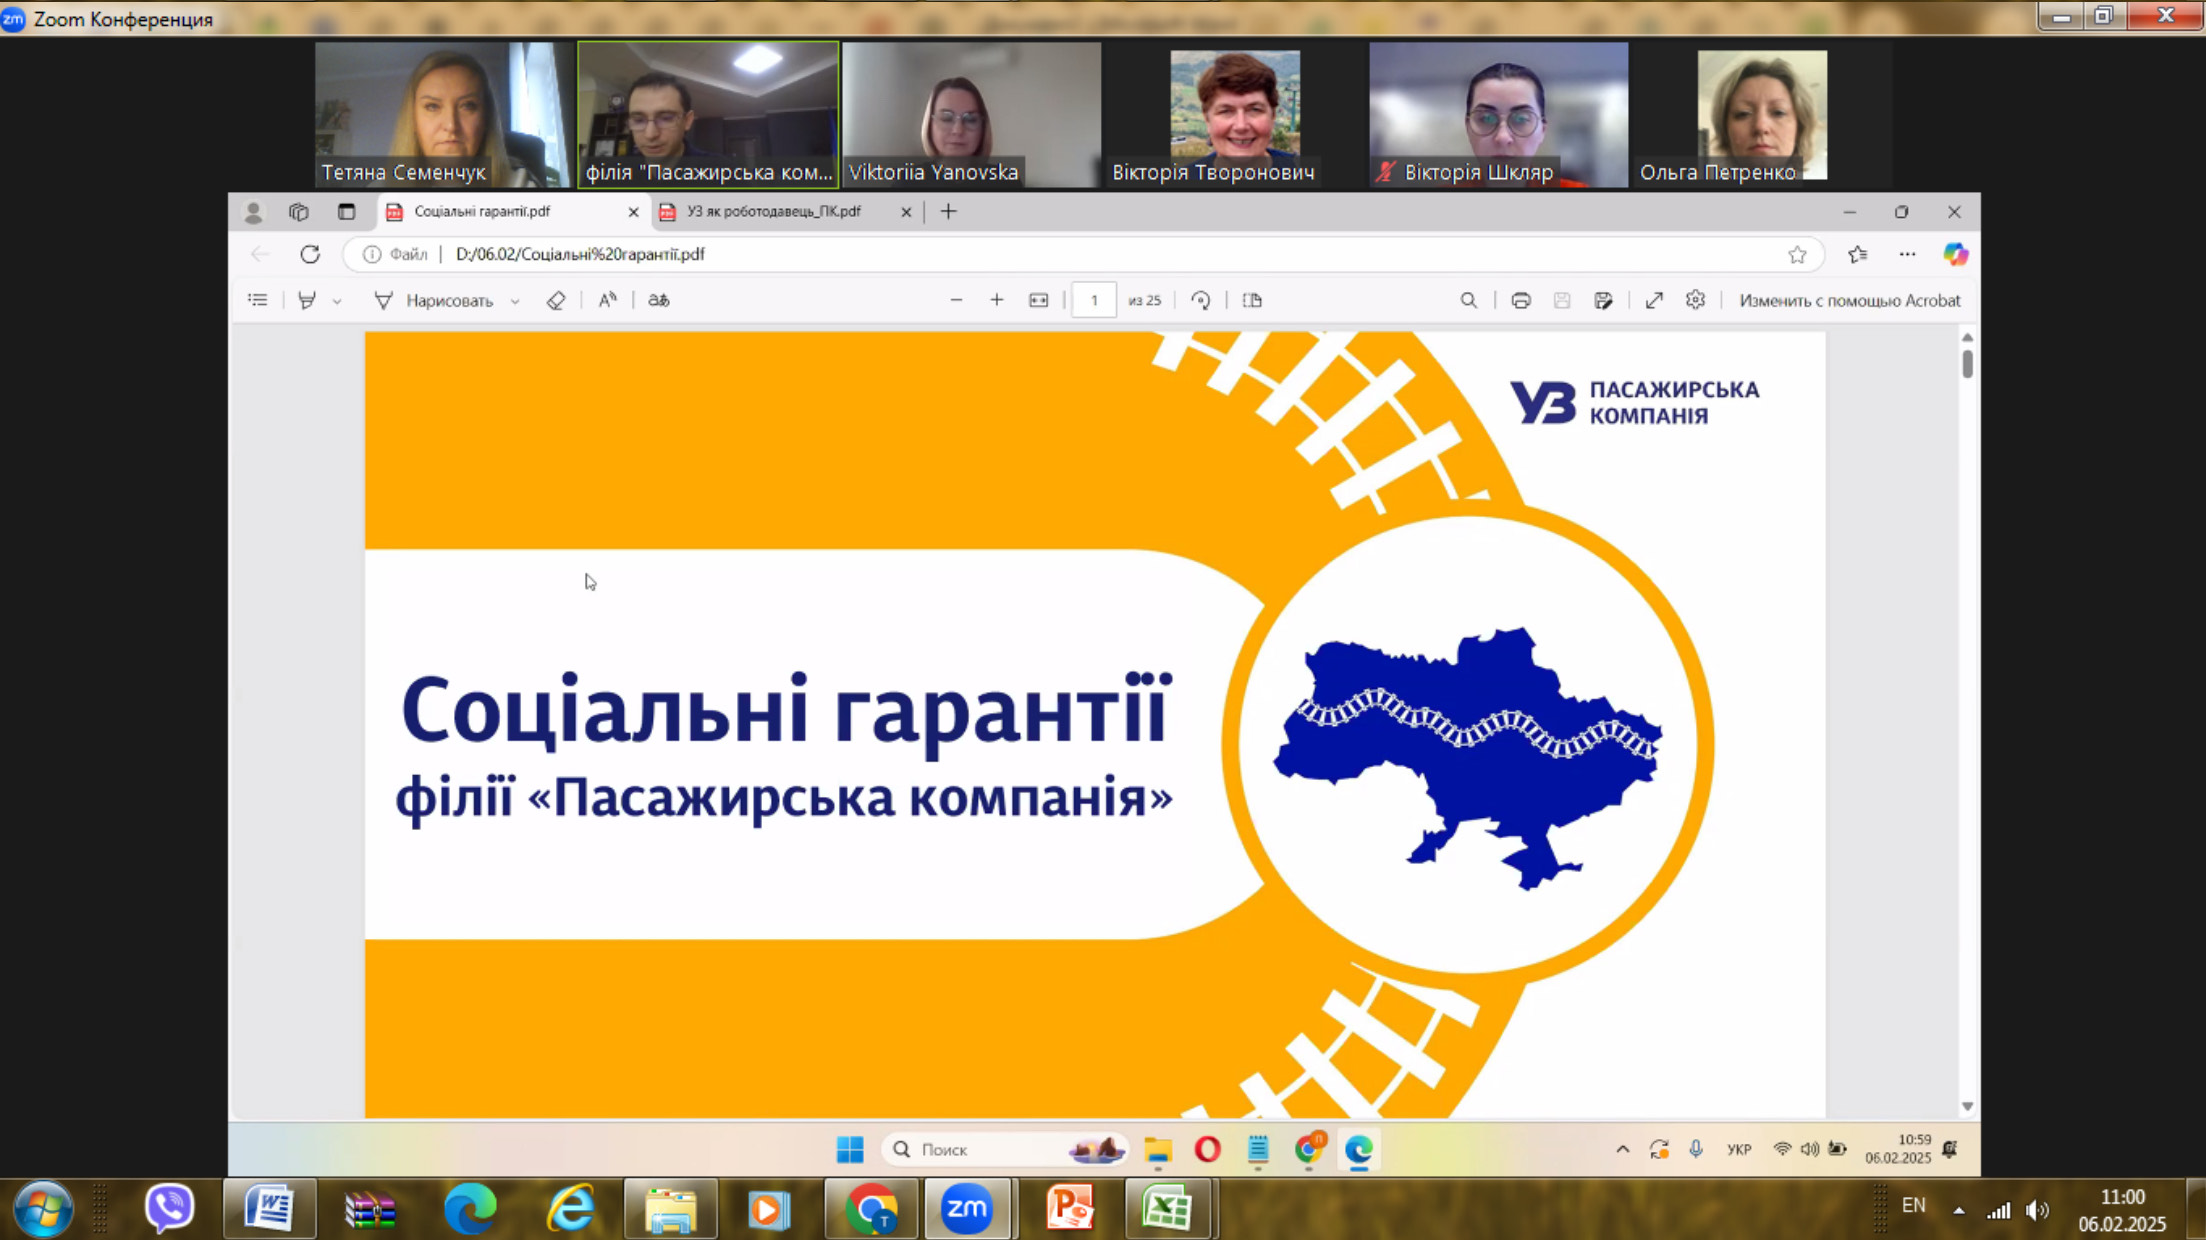
Task: Select Ольга Петренко video thumbnail
Action: click(1762, 114)
